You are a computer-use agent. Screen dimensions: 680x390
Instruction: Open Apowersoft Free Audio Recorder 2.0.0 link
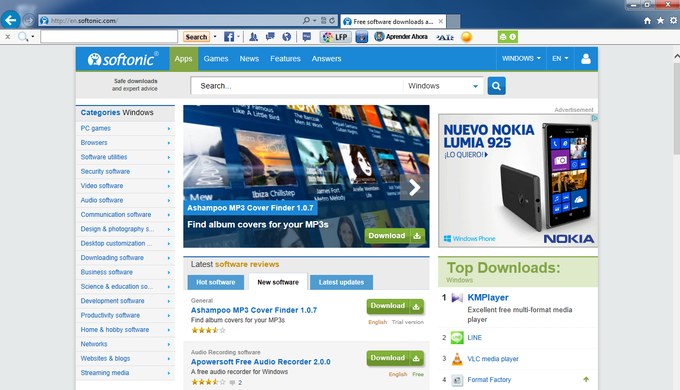pyautogui.click(x=261, y=362)
